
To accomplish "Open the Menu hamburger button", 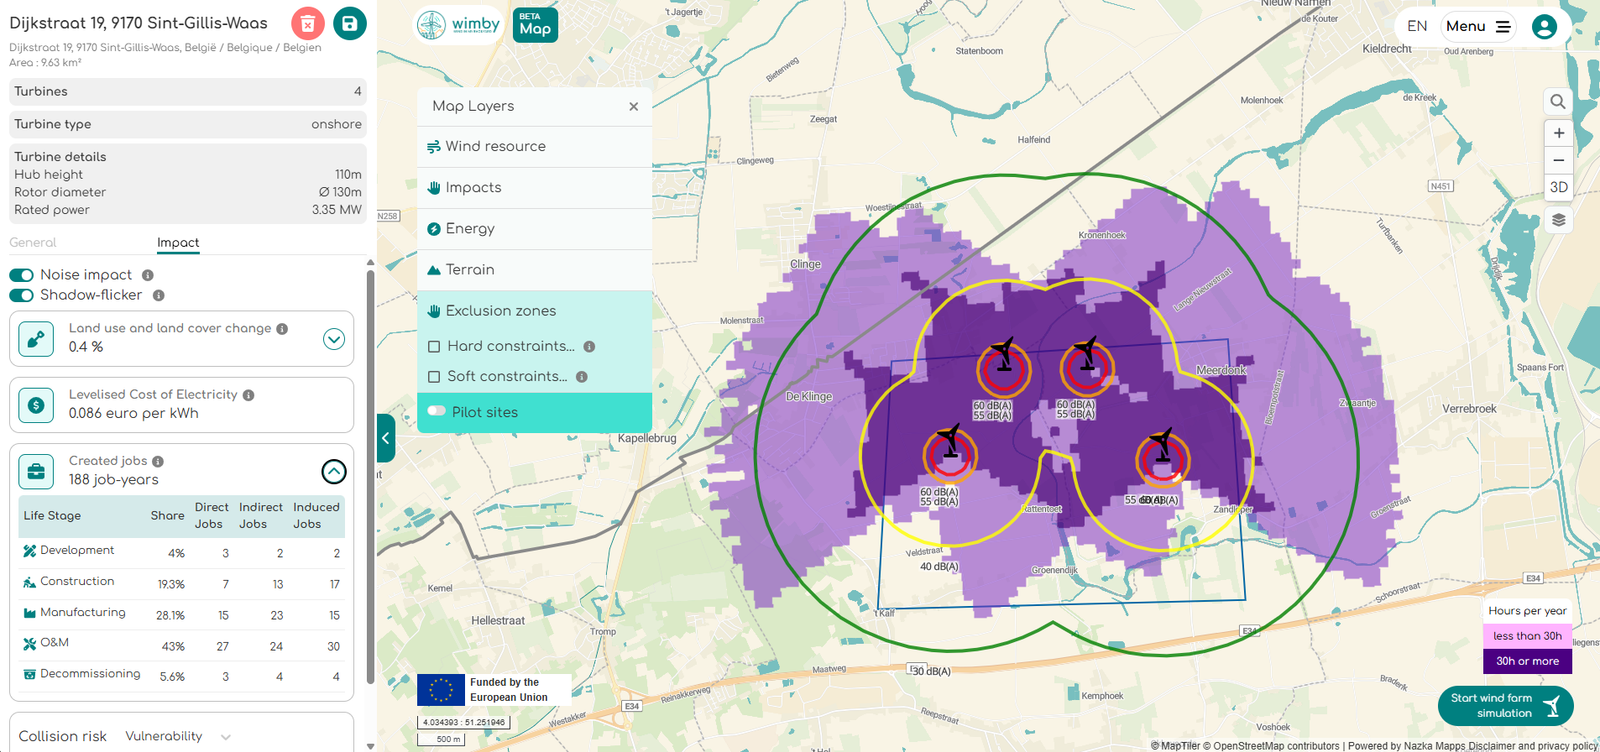I will point(1478,27).
